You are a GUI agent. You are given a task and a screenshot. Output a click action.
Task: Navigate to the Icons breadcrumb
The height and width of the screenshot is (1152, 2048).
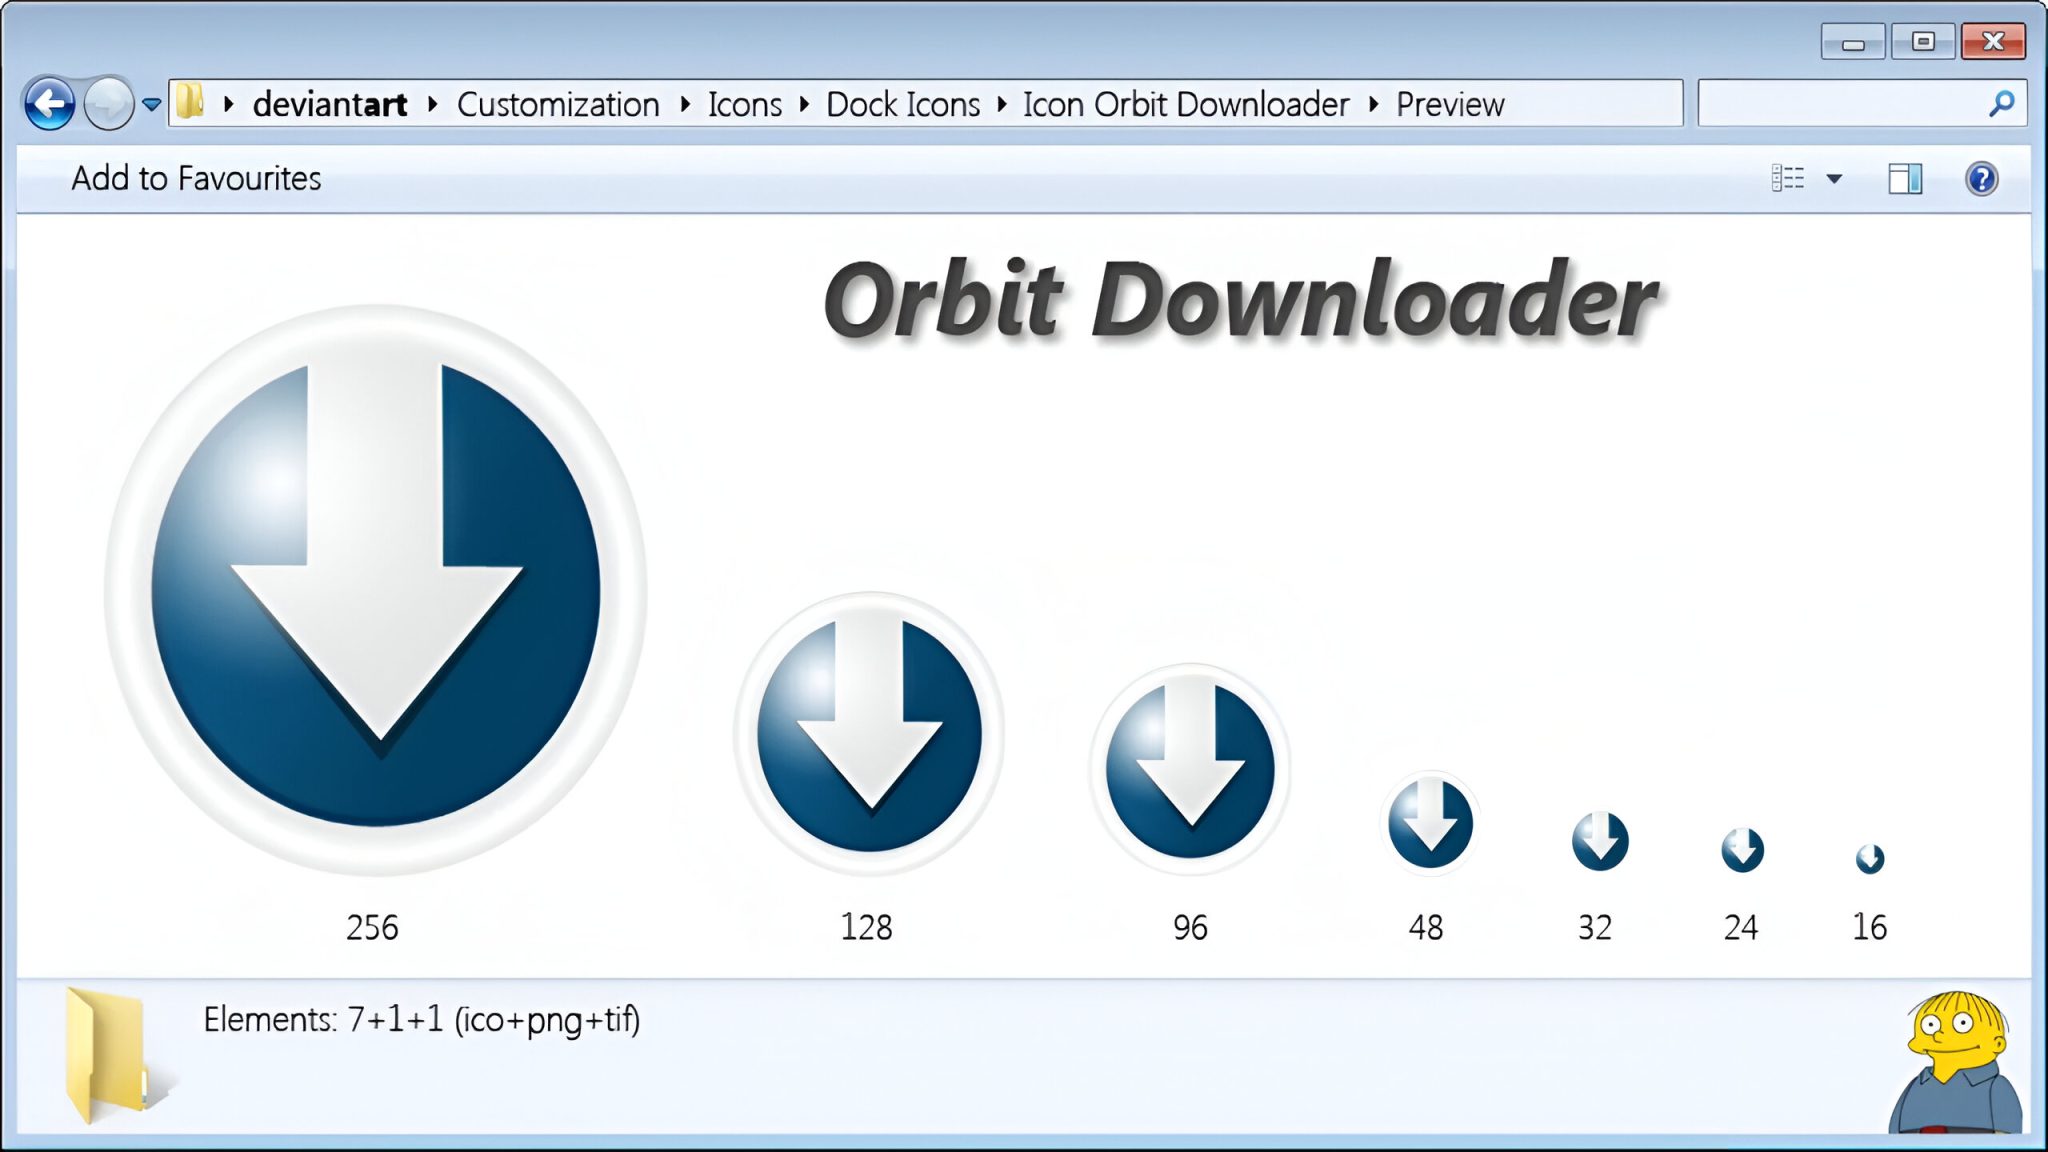745,104
